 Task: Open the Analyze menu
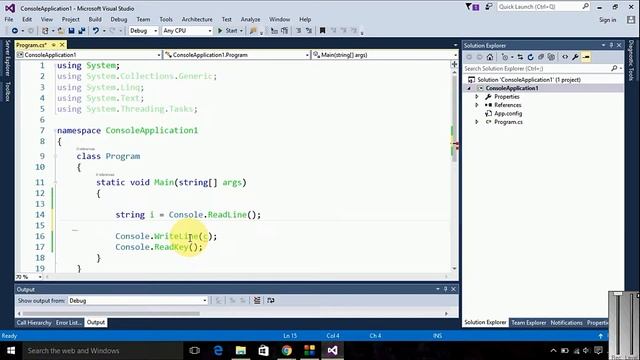tap(250, 19)
